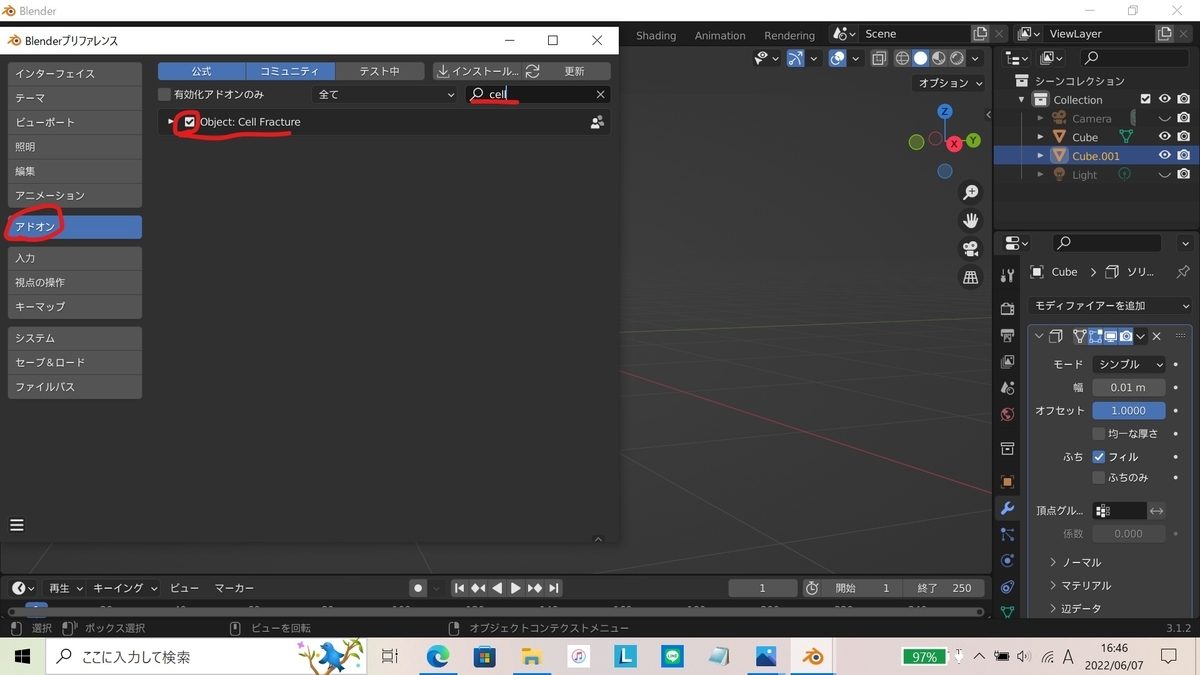Uncheck the Collection exclude checkbox
1200x675 pixels.
click(1146, 99)
